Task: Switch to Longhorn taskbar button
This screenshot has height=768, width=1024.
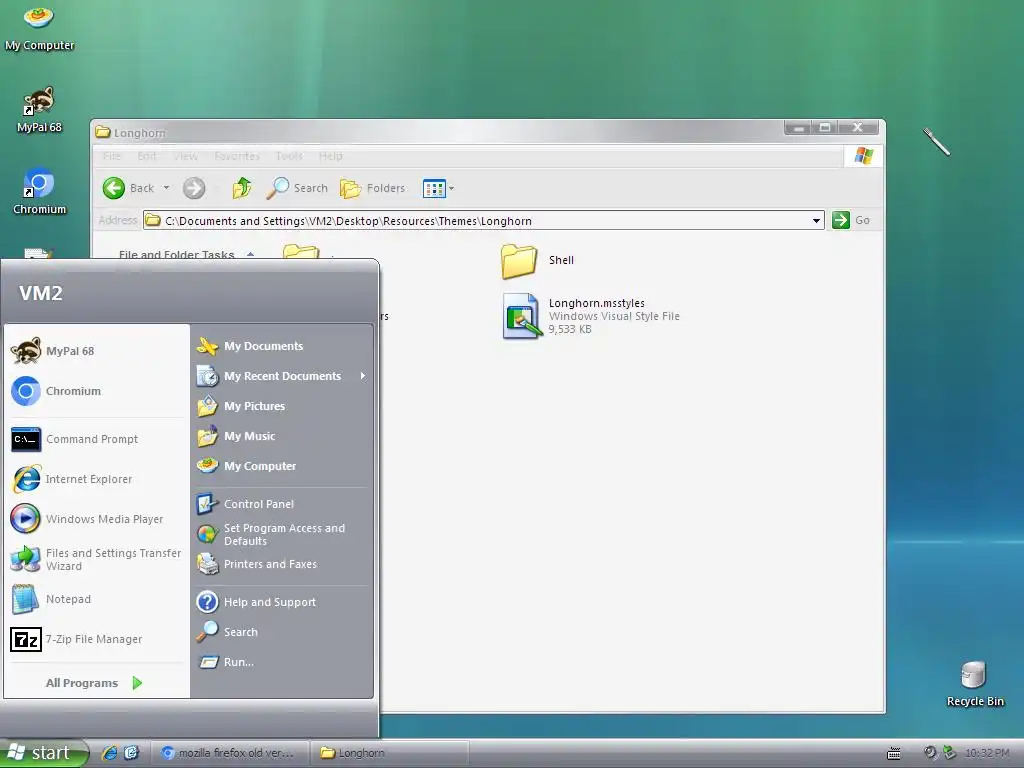Action: 389,753
